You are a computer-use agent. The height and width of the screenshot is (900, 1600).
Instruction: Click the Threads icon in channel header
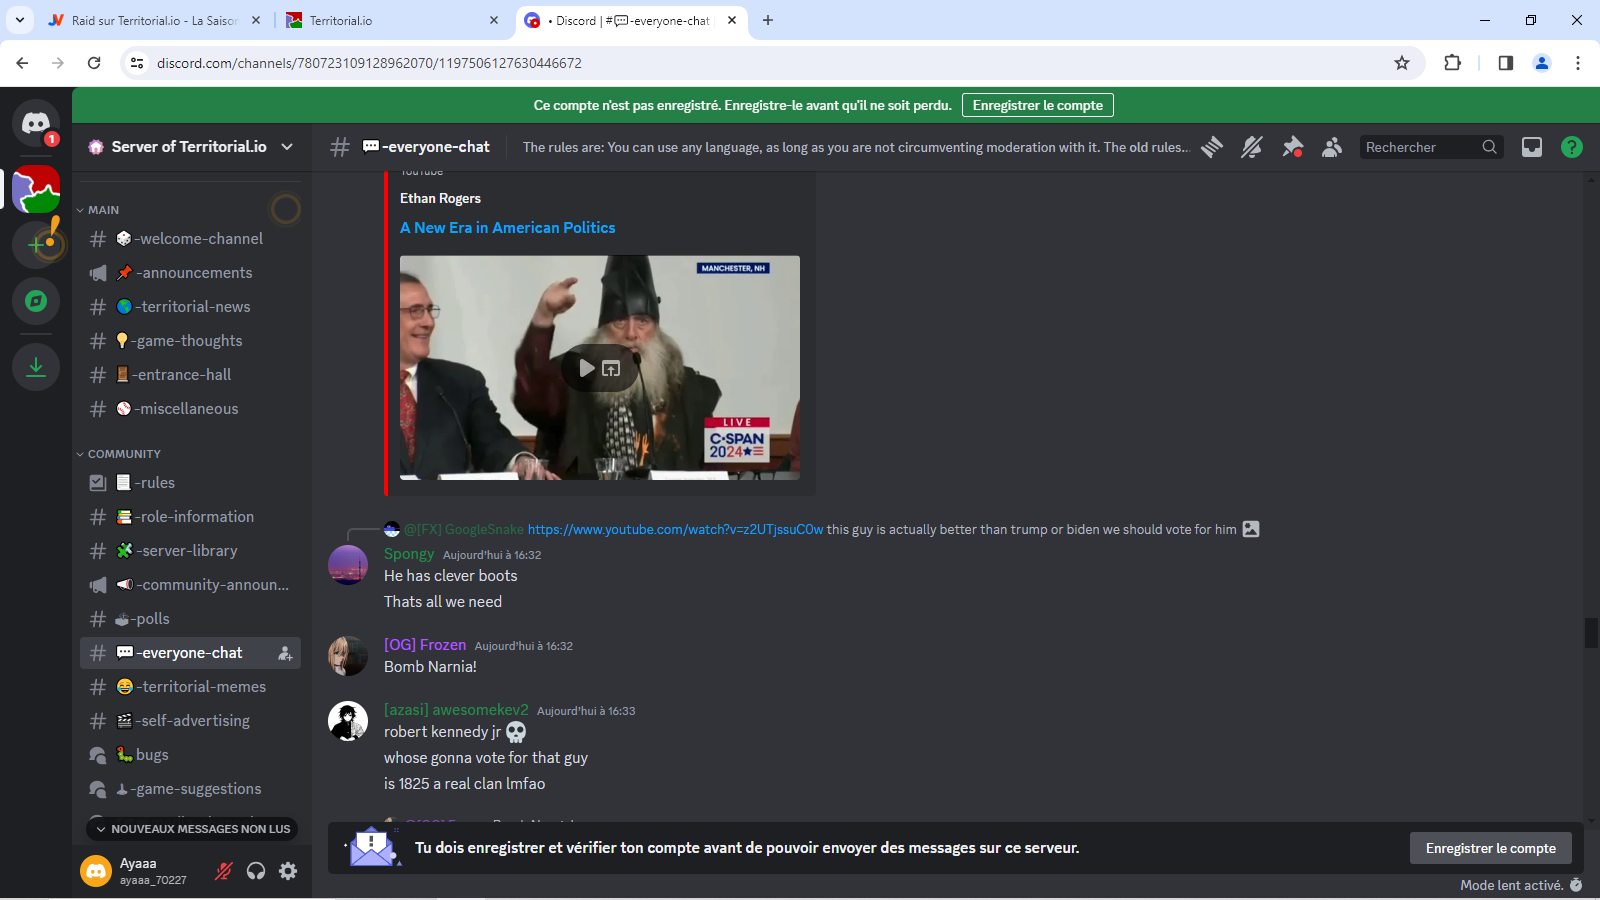click(x=1212, y=147)
